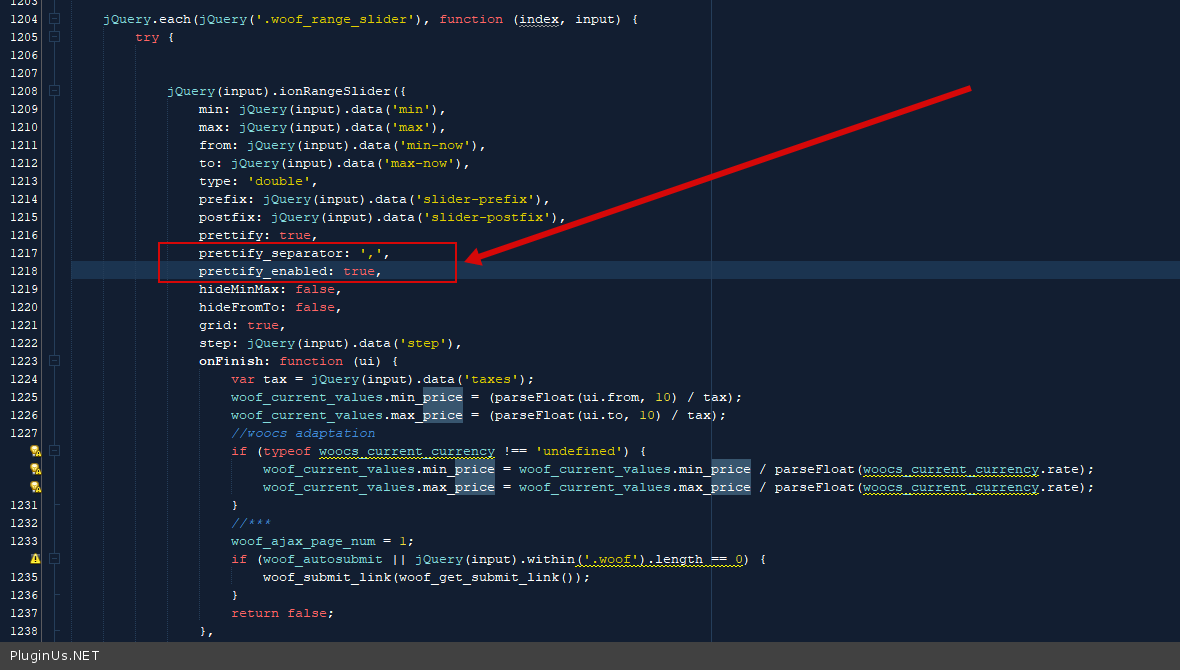
Task: Click the underlined woocs_current_currency in the typeof check
Action: tap(406, 451)
